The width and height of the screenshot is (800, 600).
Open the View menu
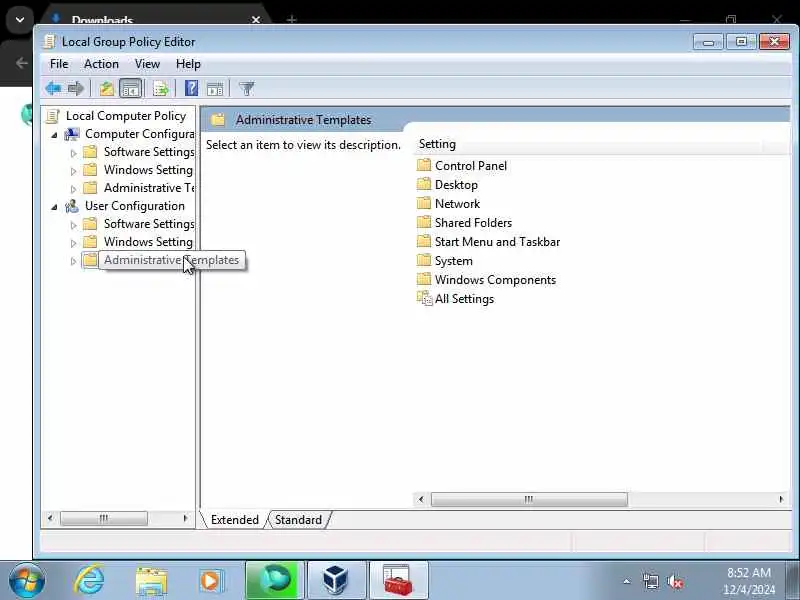point(147,64)
